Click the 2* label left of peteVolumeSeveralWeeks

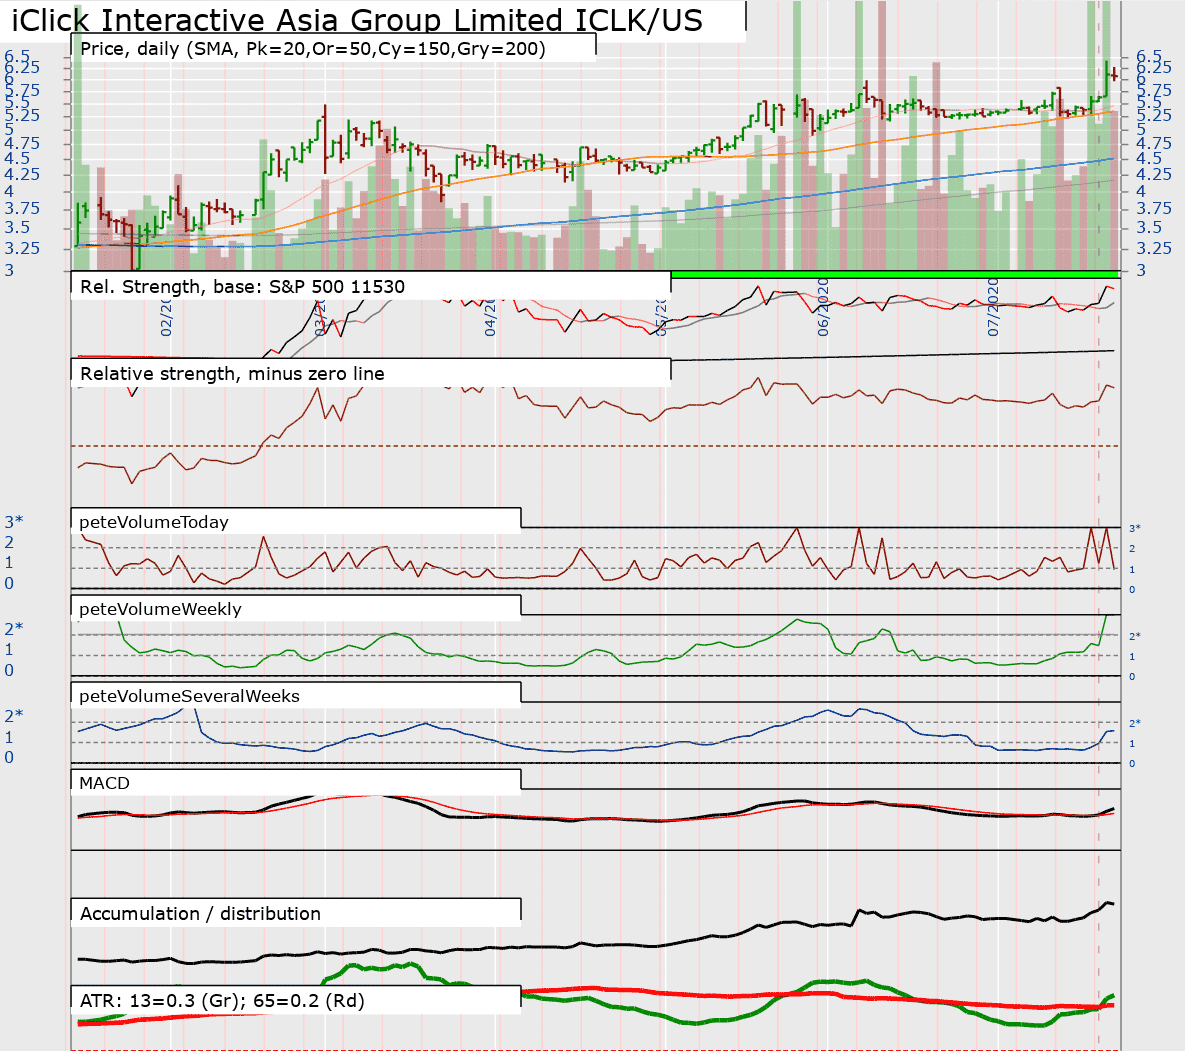(14, 716)
